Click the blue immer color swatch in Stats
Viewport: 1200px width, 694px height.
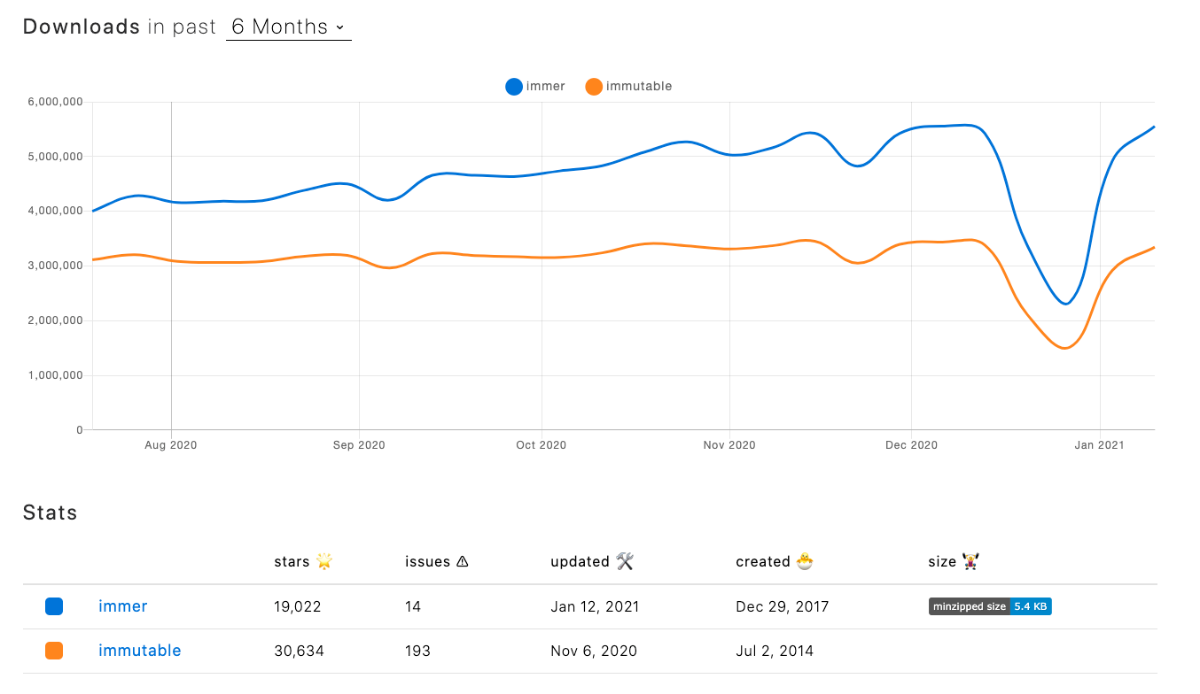pos(54,606)
